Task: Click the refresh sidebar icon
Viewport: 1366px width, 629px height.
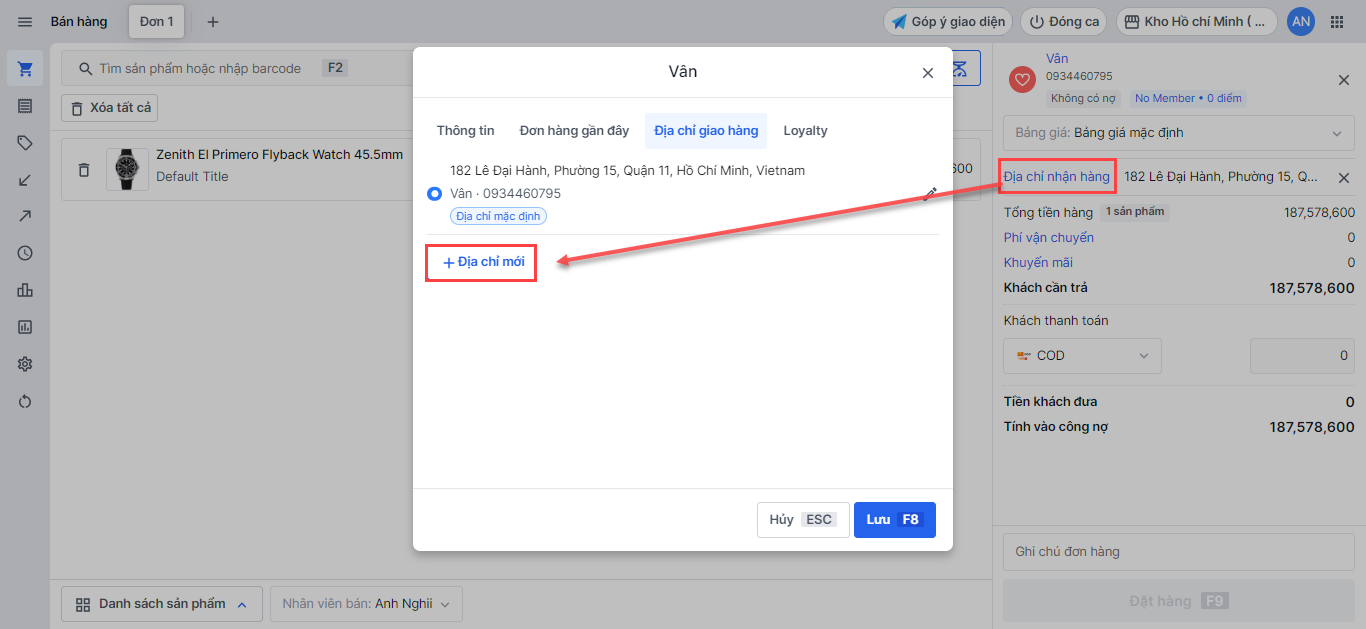Action: pyautogui.click(x=25, y=401)
